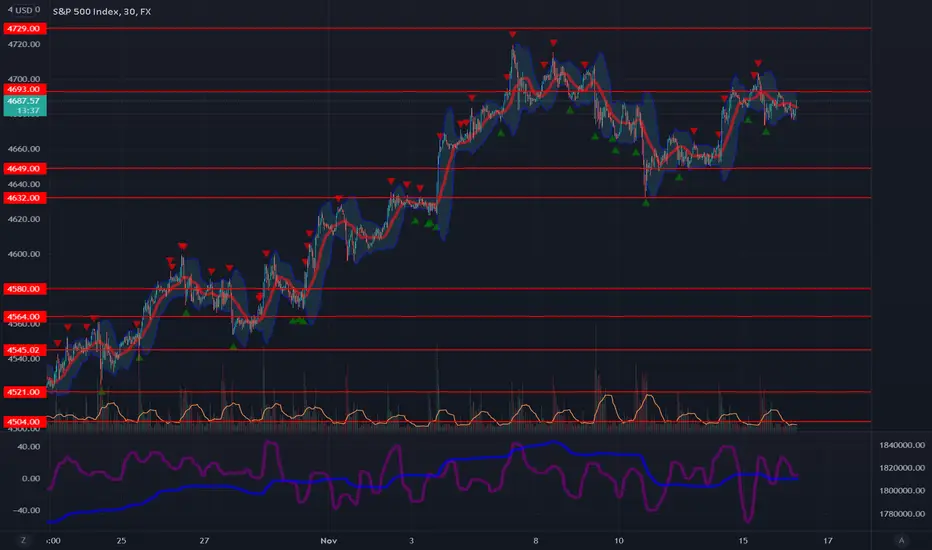932x550 pixels.
Task: Click the 4620.00 price axis label
Action: (x=24, y=219)
